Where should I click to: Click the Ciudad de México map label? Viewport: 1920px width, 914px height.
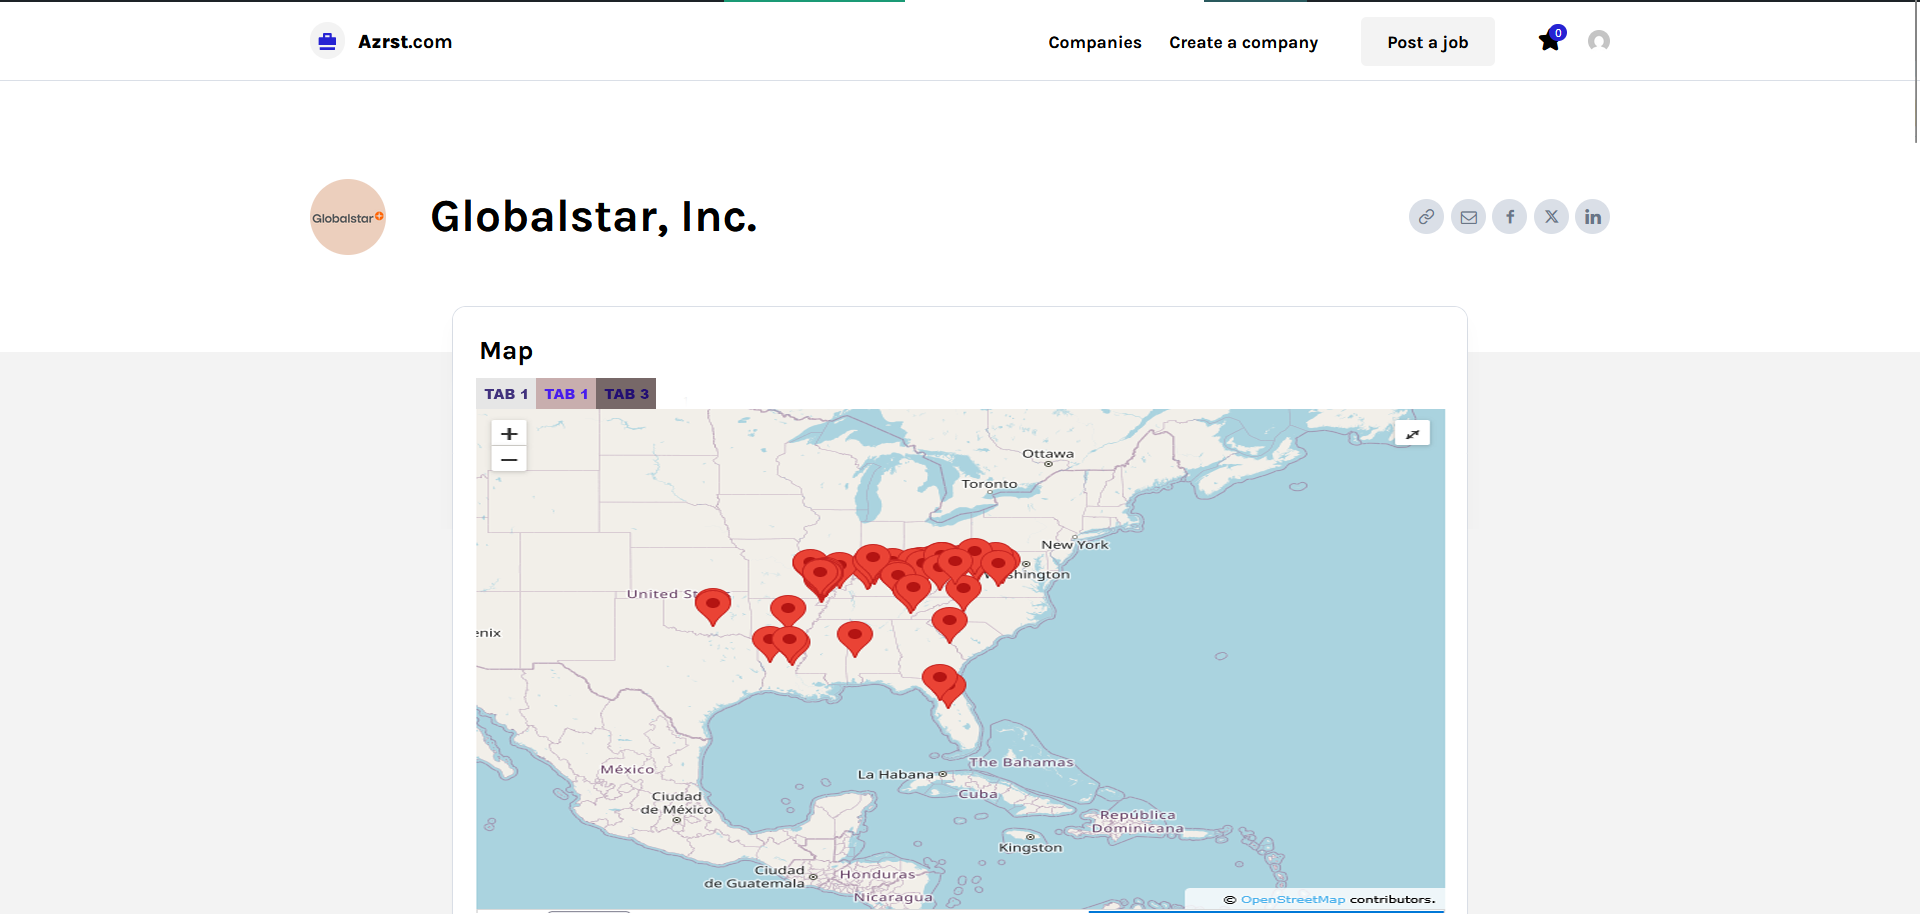pos(677,803)
